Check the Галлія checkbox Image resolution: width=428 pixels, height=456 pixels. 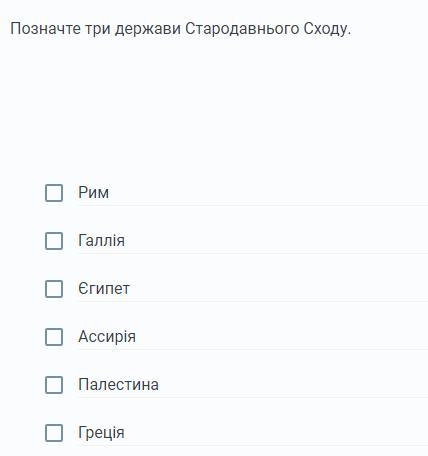(x=54, y=241)
